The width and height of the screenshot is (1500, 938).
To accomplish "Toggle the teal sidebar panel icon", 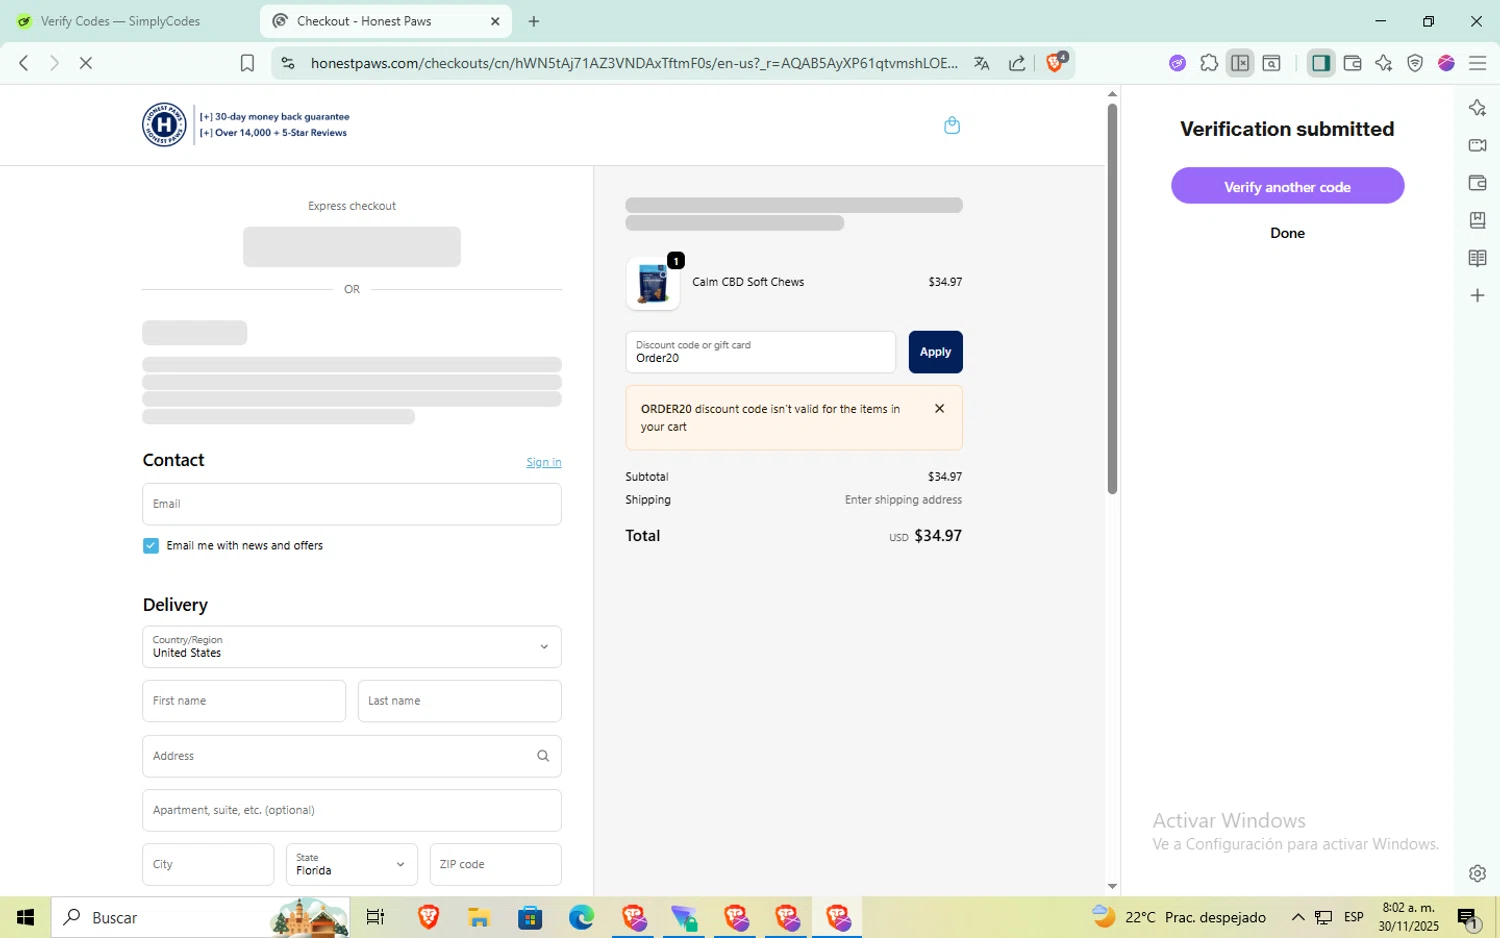I will click(x=1321, y=63).
